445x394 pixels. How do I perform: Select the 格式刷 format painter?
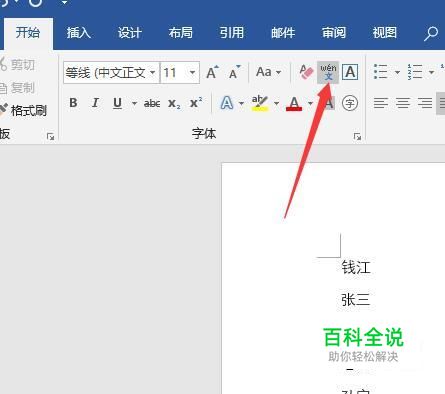(x=23, y=110)
